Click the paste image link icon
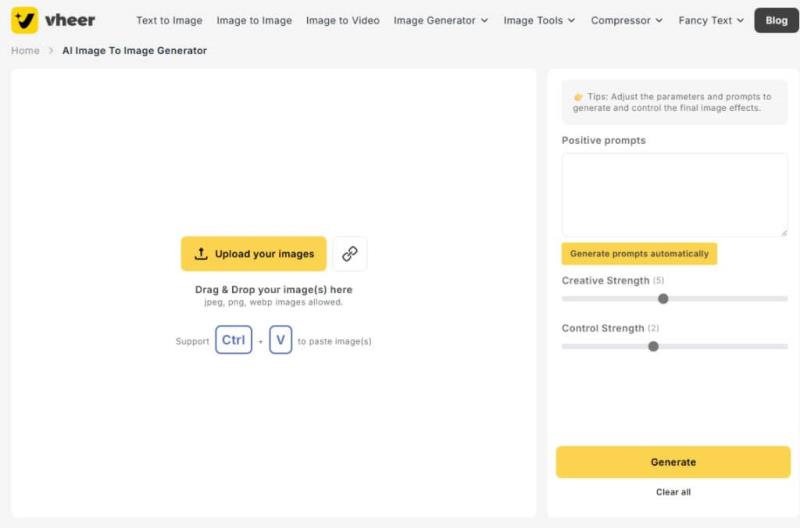800x528 pixels. (x=350, y=254)
